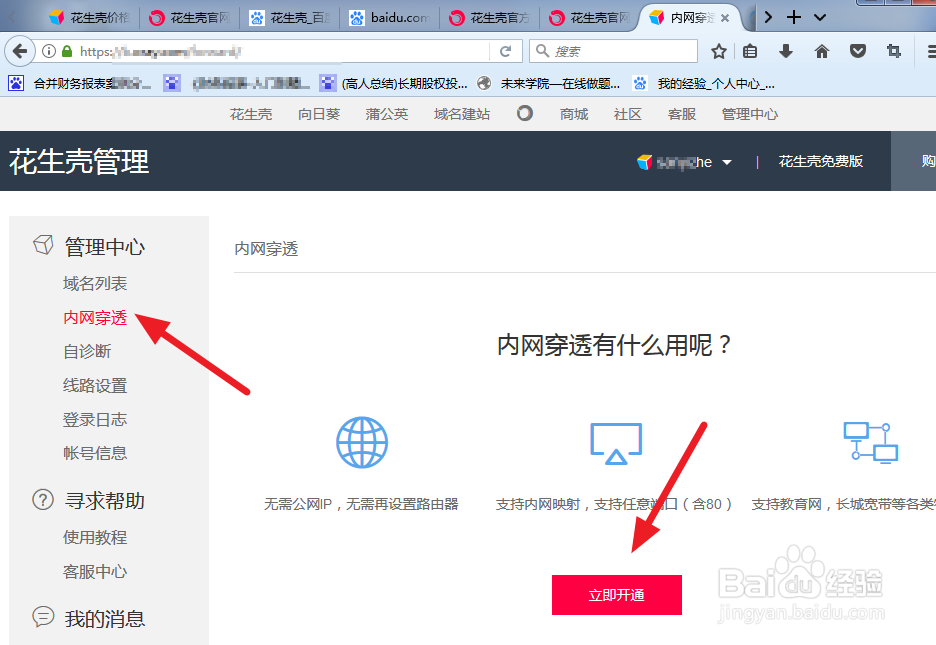Open the 未来学院—在线做题 bookmark
Viewport: 936px width, 645px height.
[549, 84]
